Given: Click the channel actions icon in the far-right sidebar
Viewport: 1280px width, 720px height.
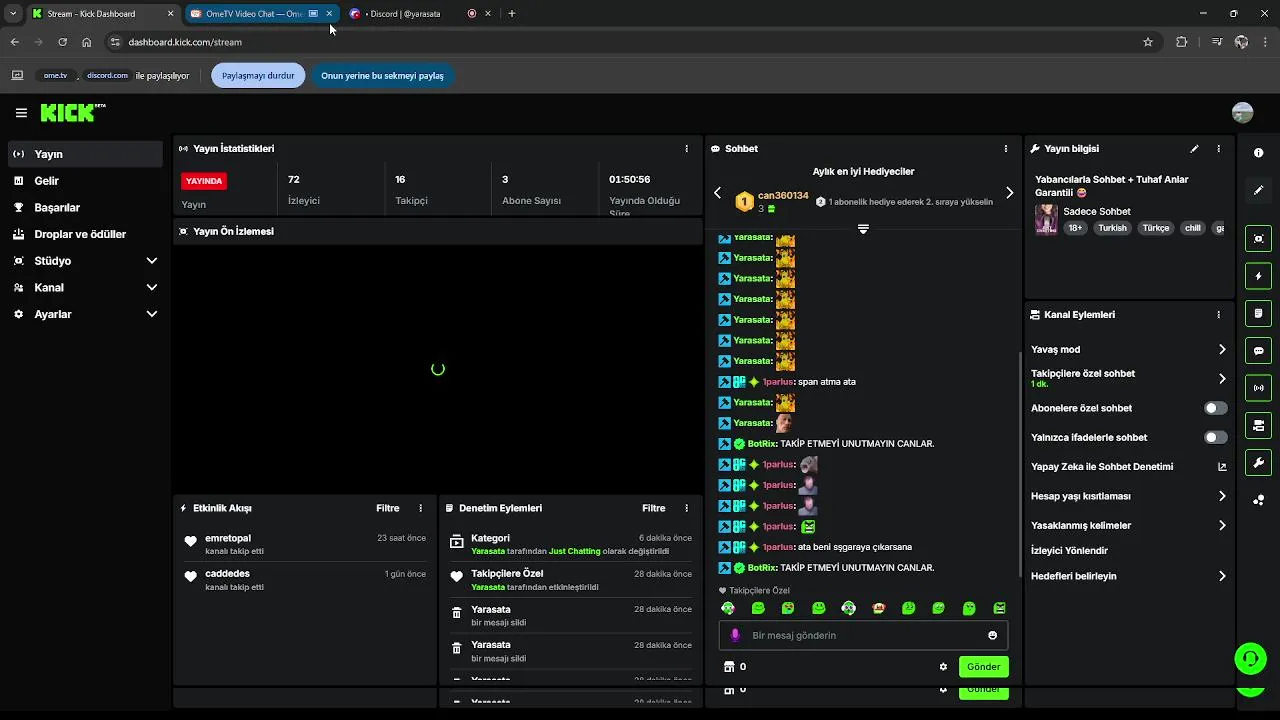Looking at the screenshot, I should tap(1258, 425).
